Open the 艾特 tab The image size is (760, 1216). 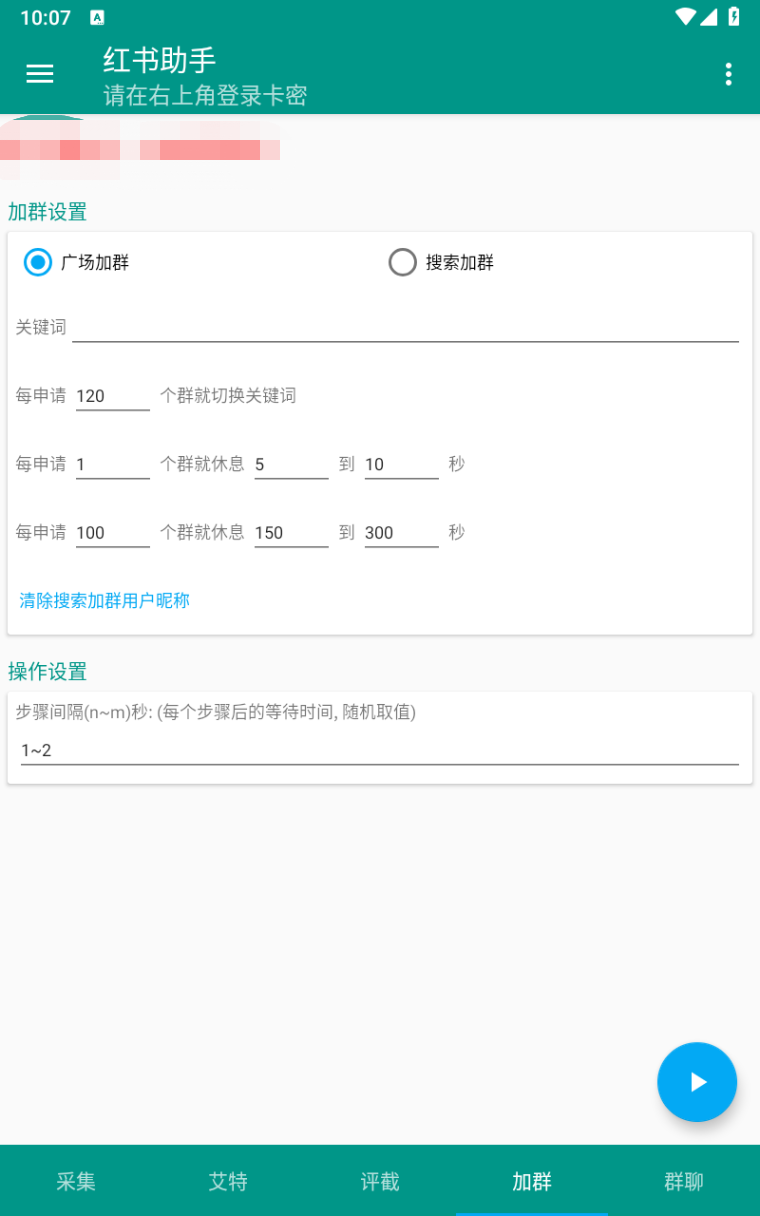pos(228,1181)
